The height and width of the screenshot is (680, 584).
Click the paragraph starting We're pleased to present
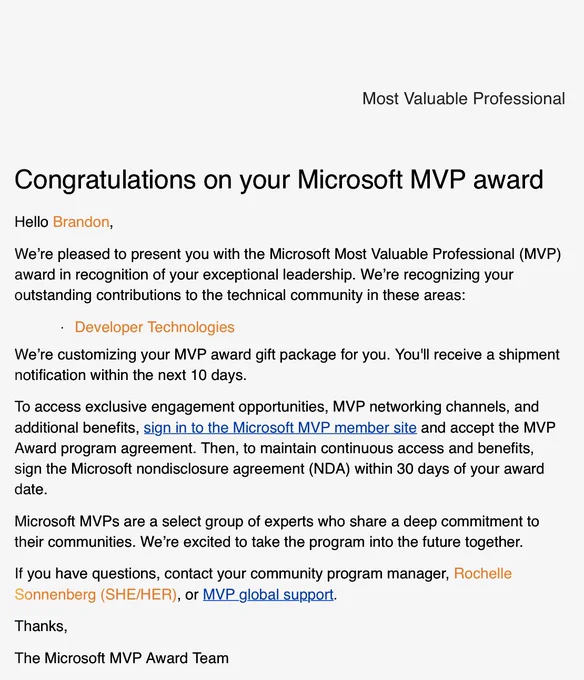[288, 275]
